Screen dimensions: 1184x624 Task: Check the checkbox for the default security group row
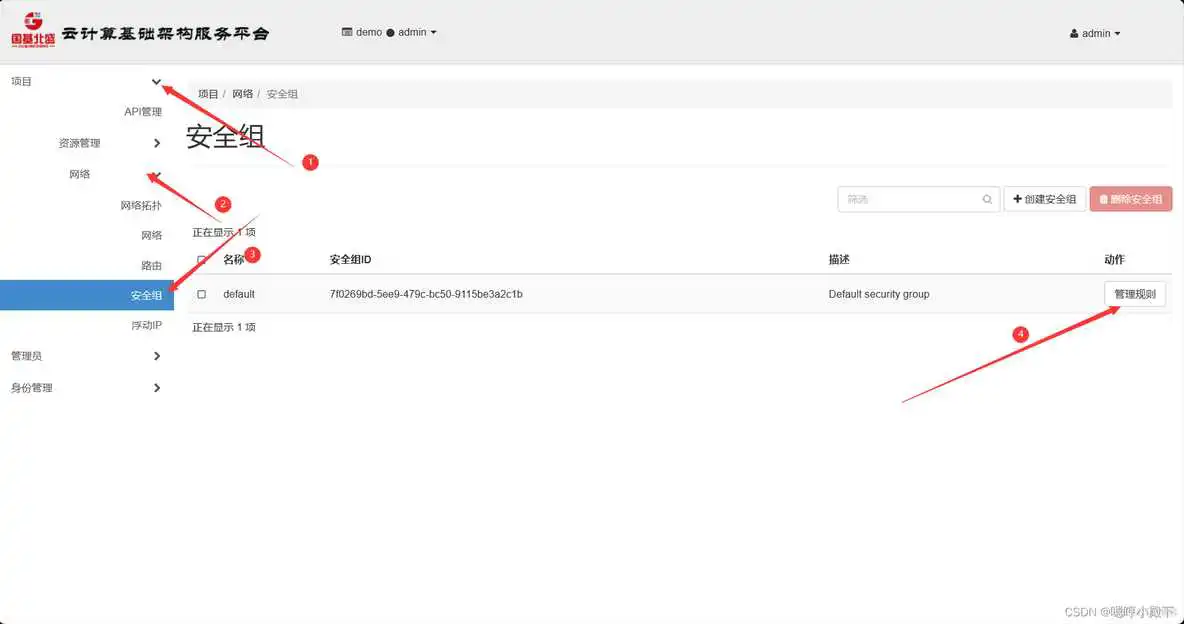click(201, 294)
